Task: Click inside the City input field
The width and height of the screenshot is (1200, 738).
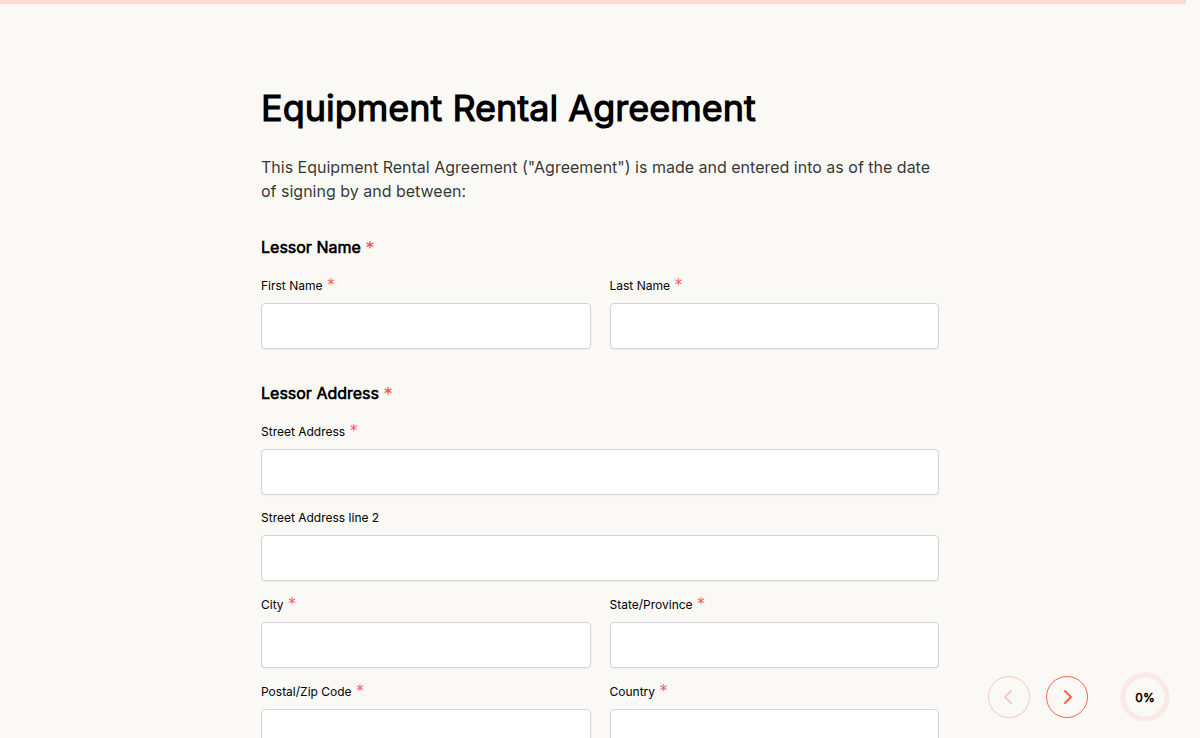Action: 425,645
